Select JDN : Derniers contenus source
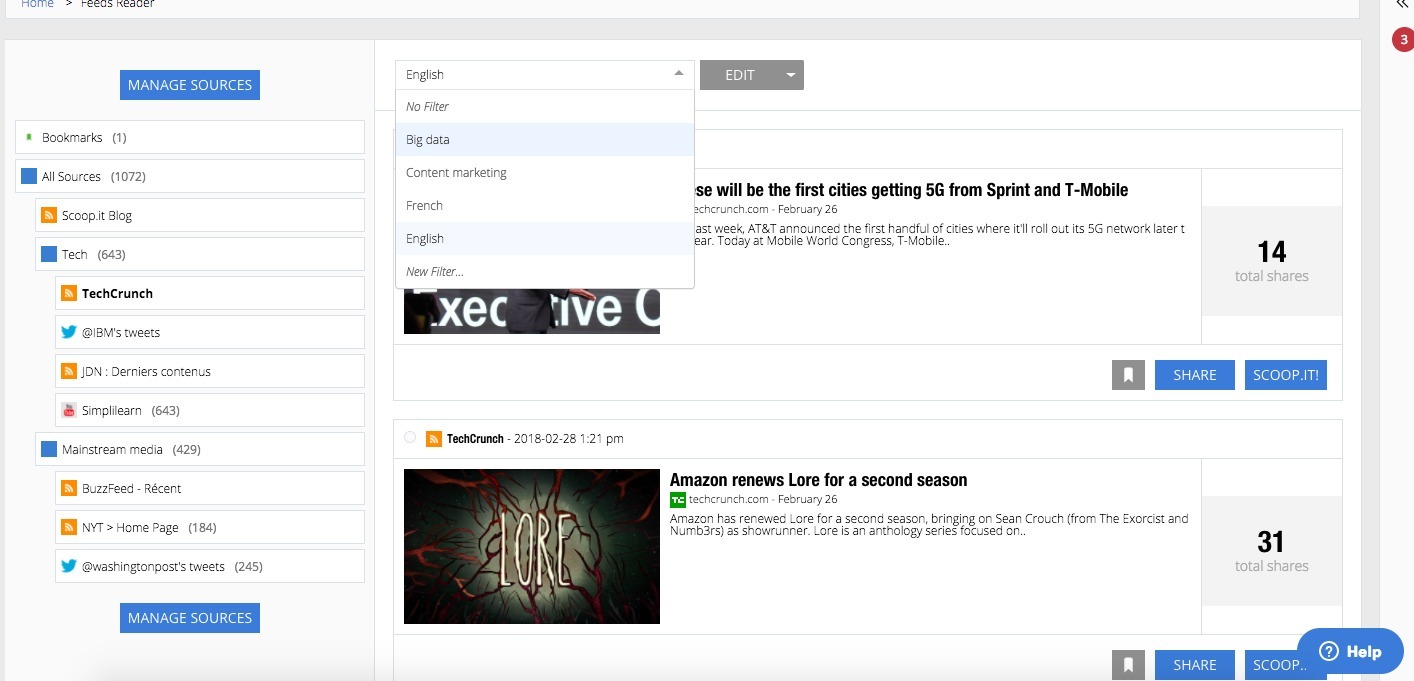This screenshot has height=681, width=1414. pos(210,371)
